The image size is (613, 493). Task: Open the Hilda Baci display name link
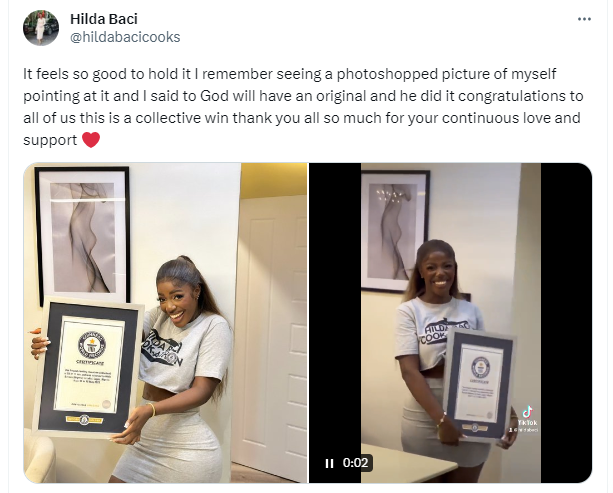(104, 19)
